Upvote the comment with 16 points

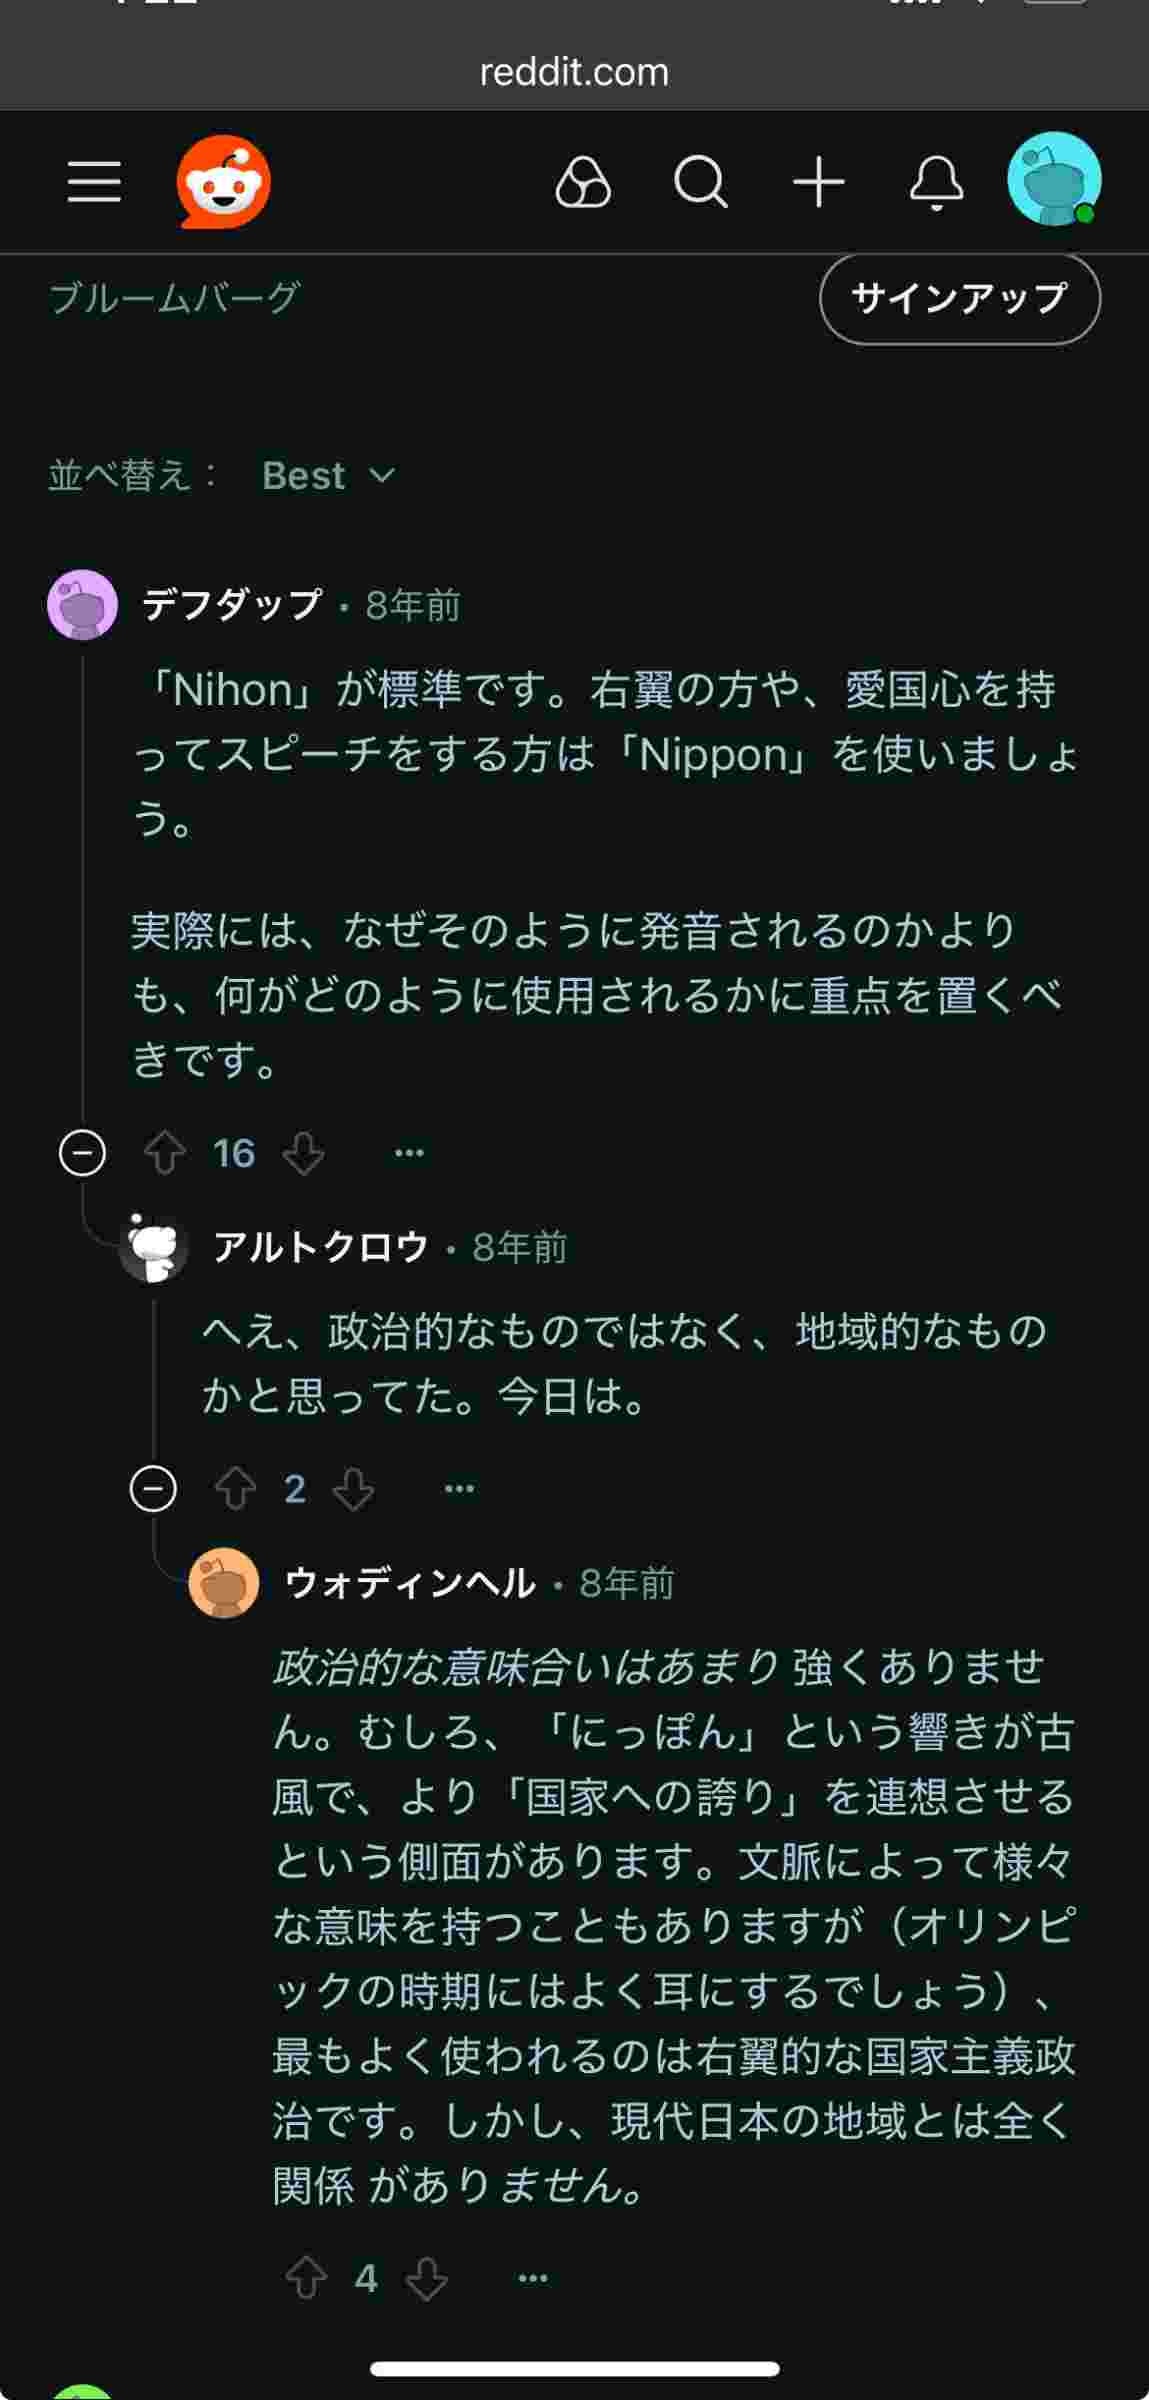[165, 1153]
